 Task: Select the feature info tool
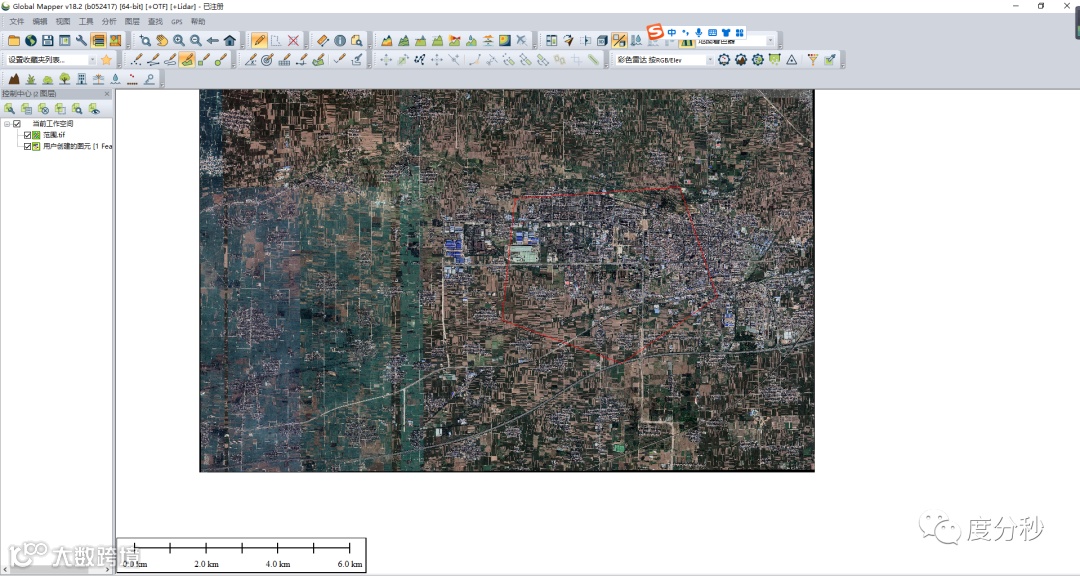340,41
